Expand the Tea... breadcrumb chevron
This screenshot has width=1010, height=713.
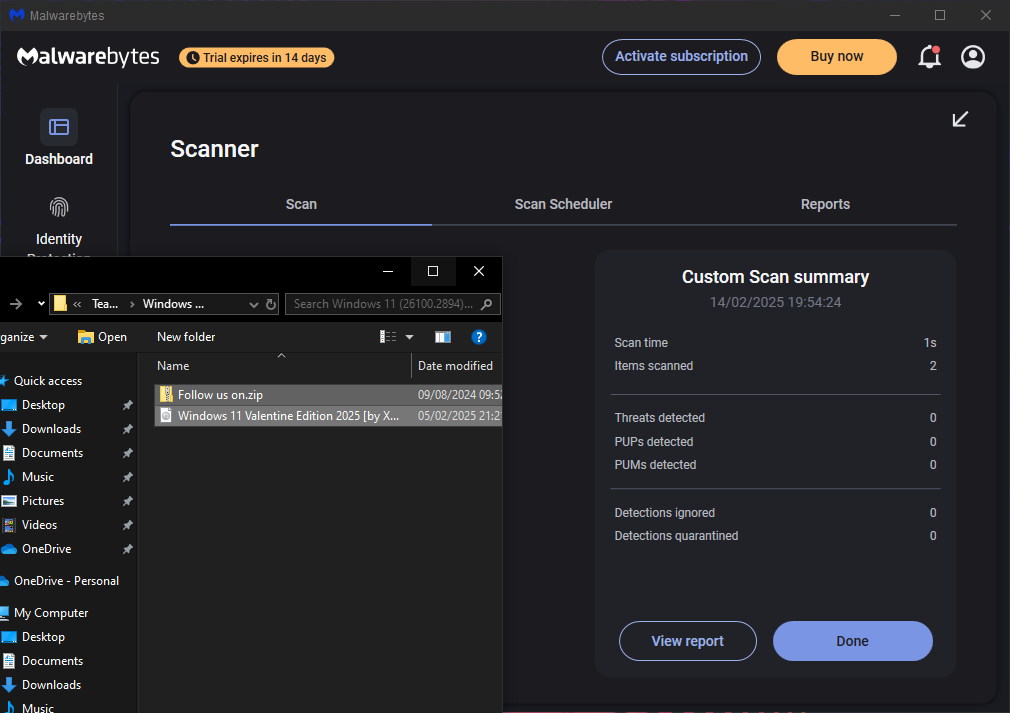[132, 304]
